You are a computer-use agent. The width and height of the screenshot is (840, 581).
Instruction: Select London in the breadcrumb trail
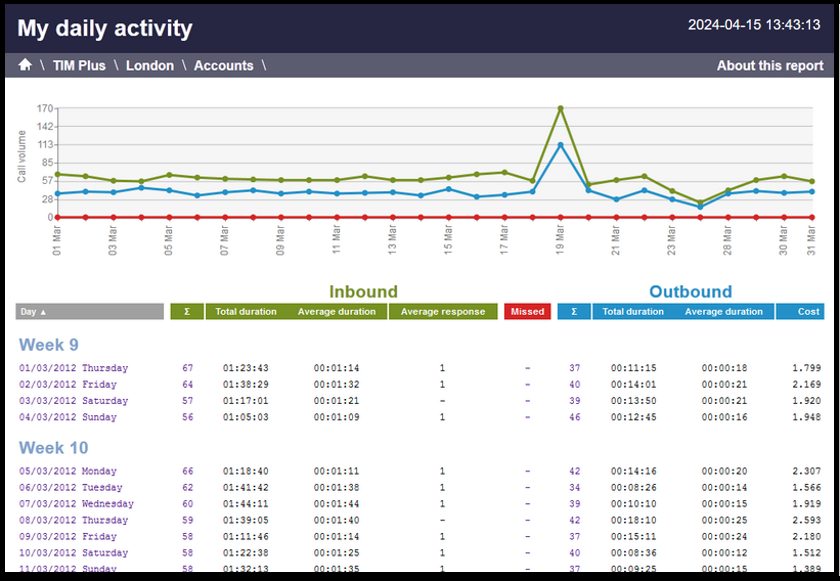[150, 65]
